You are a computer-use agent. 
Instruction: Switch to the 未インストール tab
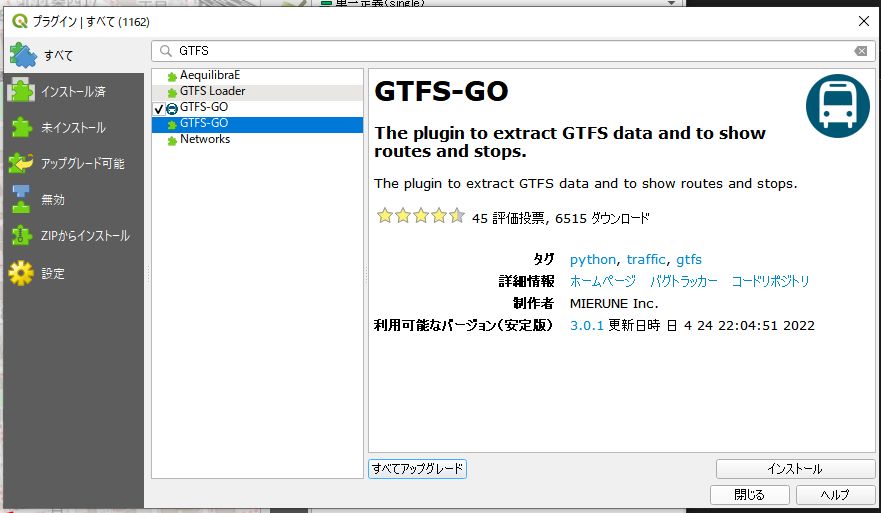(74, 128)
